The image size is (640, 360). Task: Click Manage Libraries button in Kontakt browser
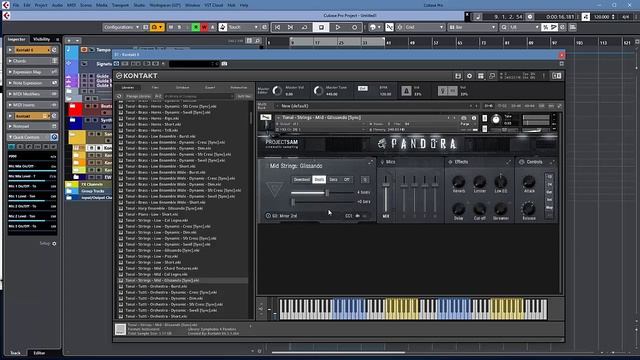(x=138, y=96)
